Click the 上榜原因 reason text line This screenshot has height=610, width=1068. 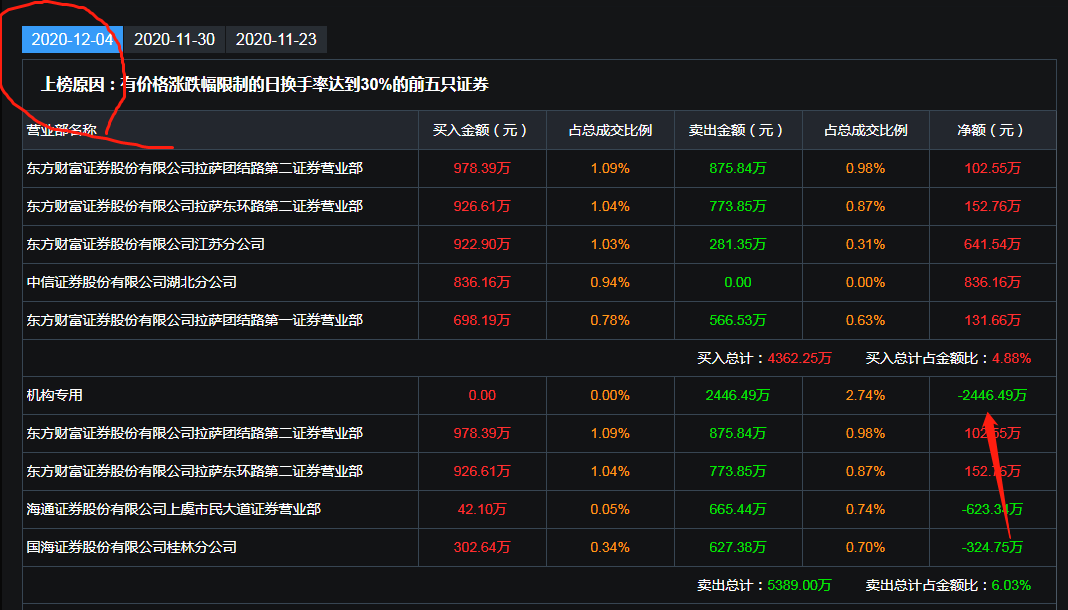pyautogui.click(x=265, y=84)
